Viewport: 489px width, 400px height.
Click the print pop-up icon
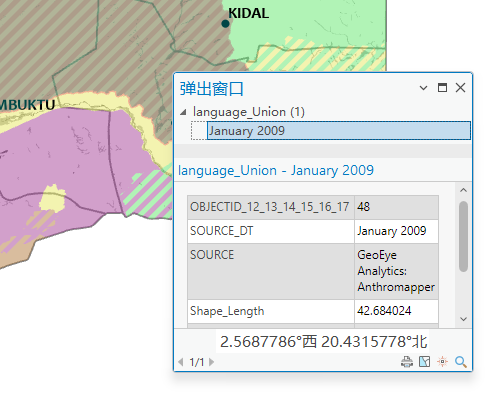(407, 362)
